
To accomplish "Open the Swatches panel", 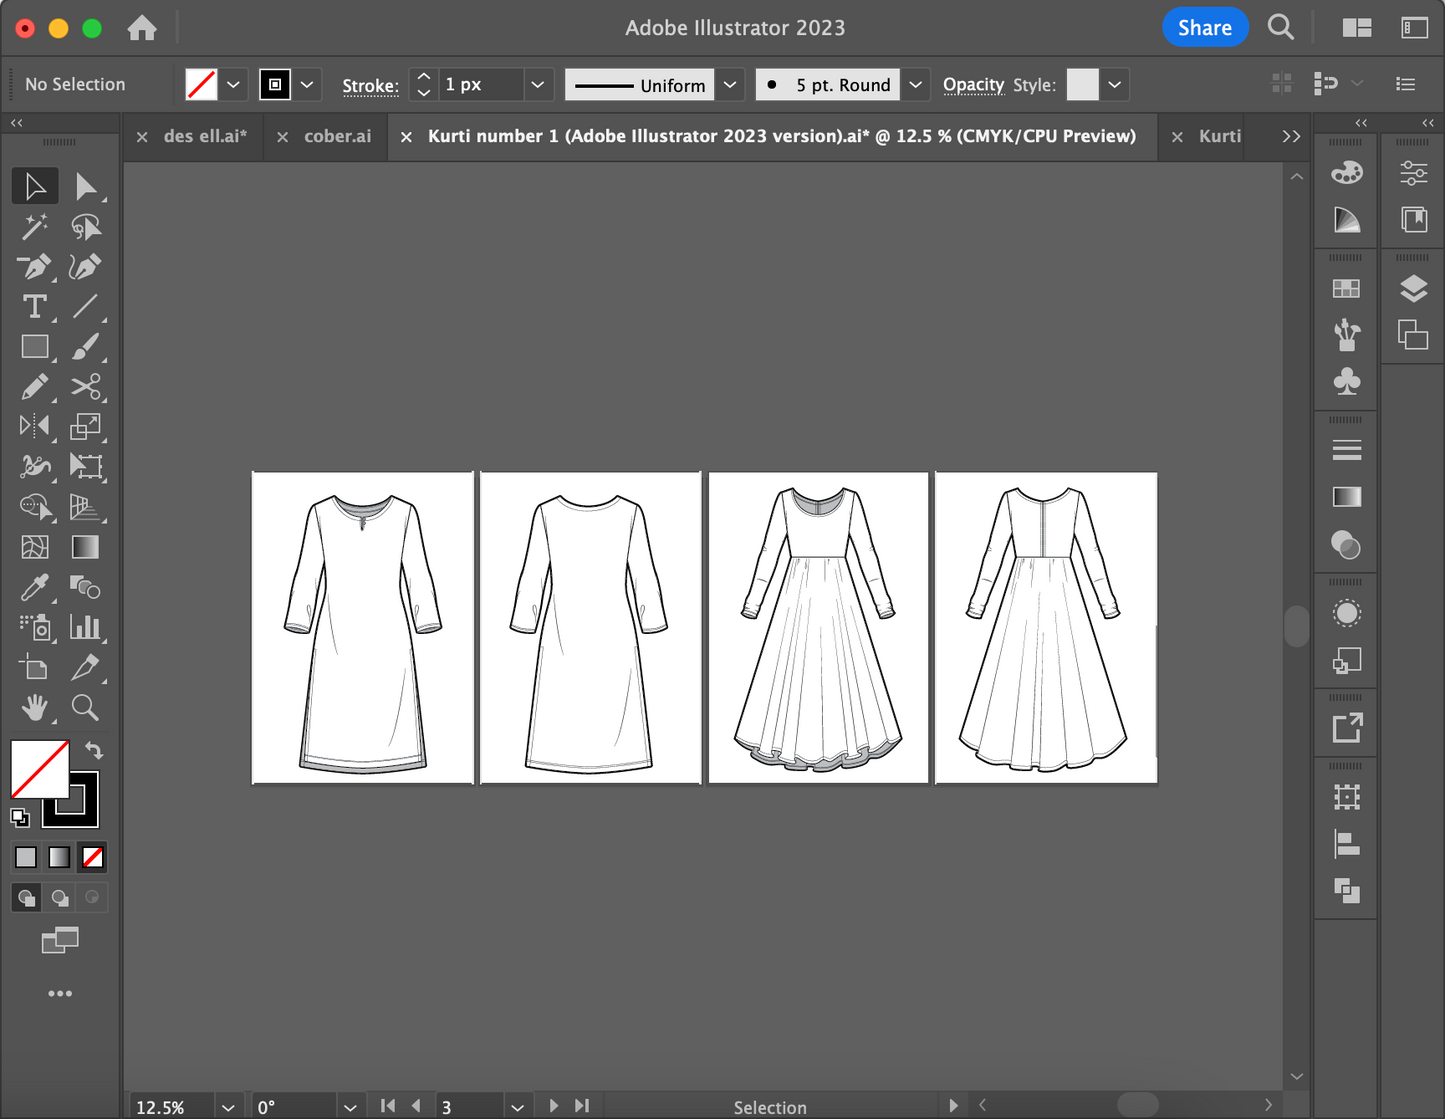I will (x=1346, y=287).
